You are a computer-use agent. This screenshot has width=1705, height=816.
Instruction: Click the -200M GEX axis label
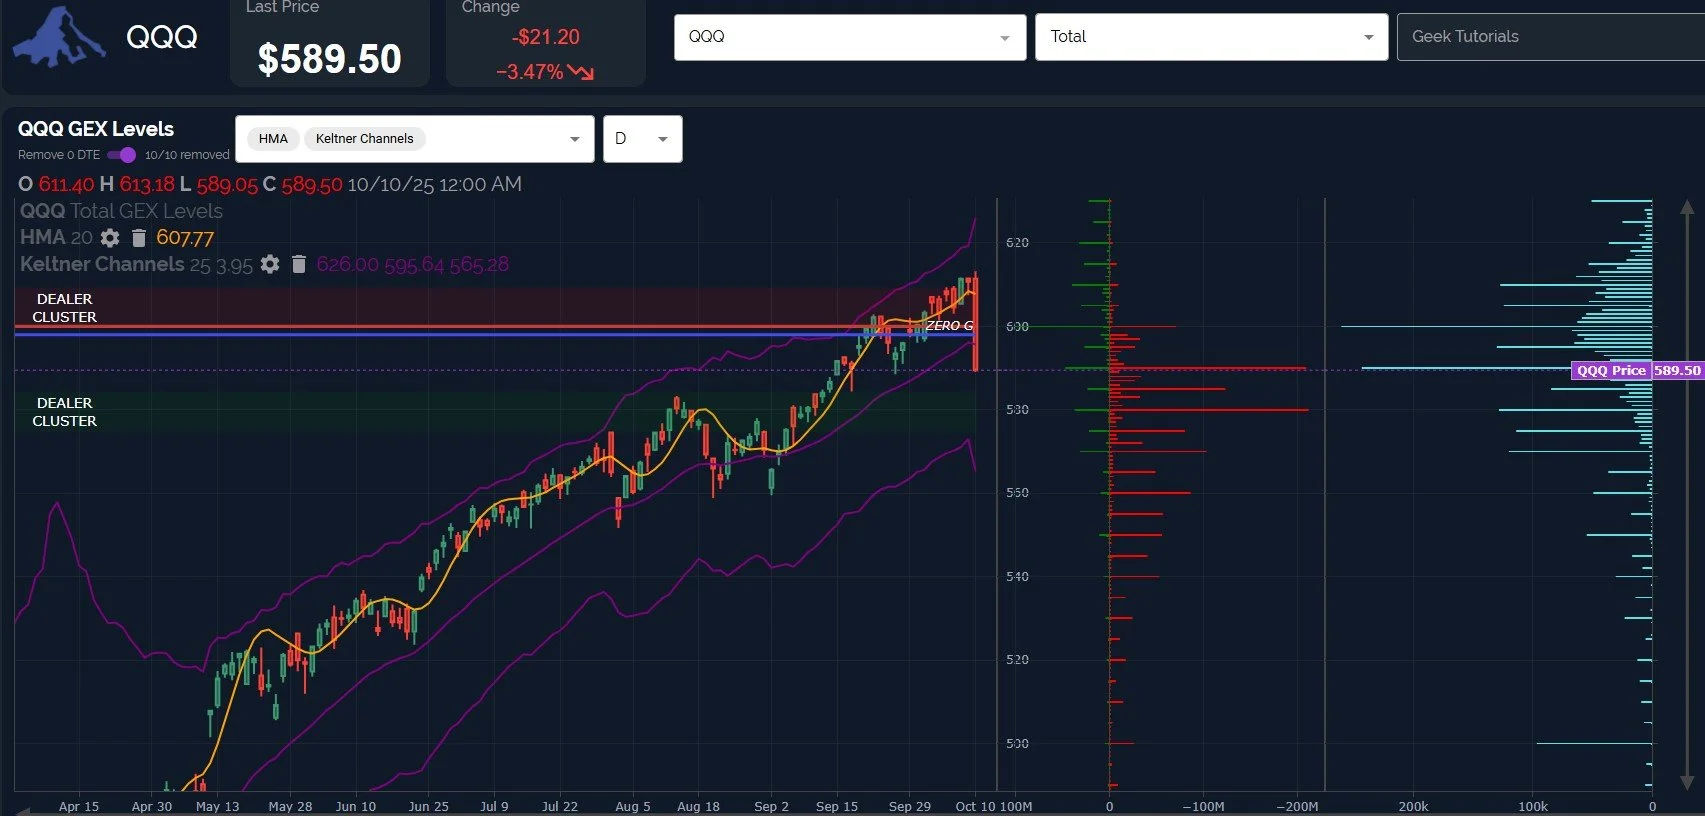(1297, 806)
